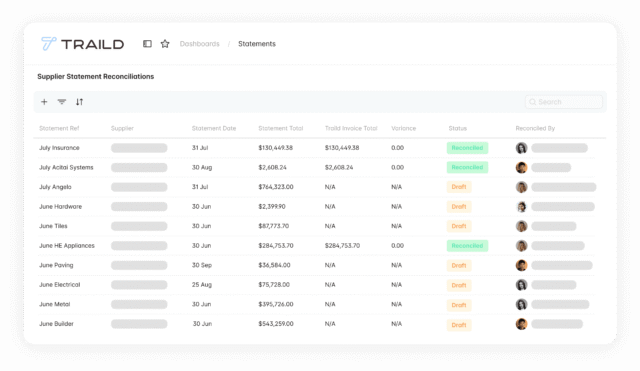The width and height of the screenshot is (640, 371).
Task: Click reconciler avatar in June Metal row
Action: pyautogui.click(x=521, y=304)
